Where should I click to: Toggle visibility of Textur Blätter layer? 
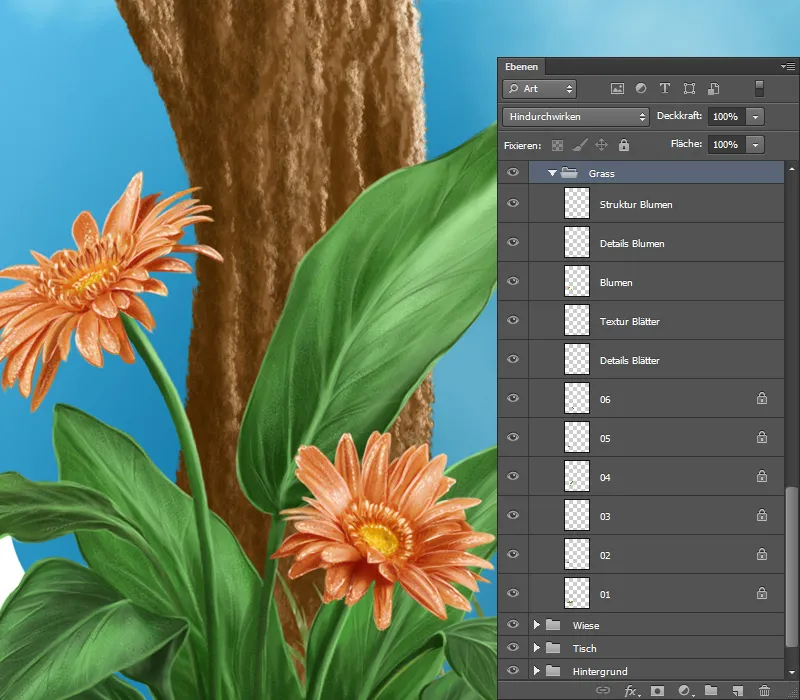(x=513, y=320)
